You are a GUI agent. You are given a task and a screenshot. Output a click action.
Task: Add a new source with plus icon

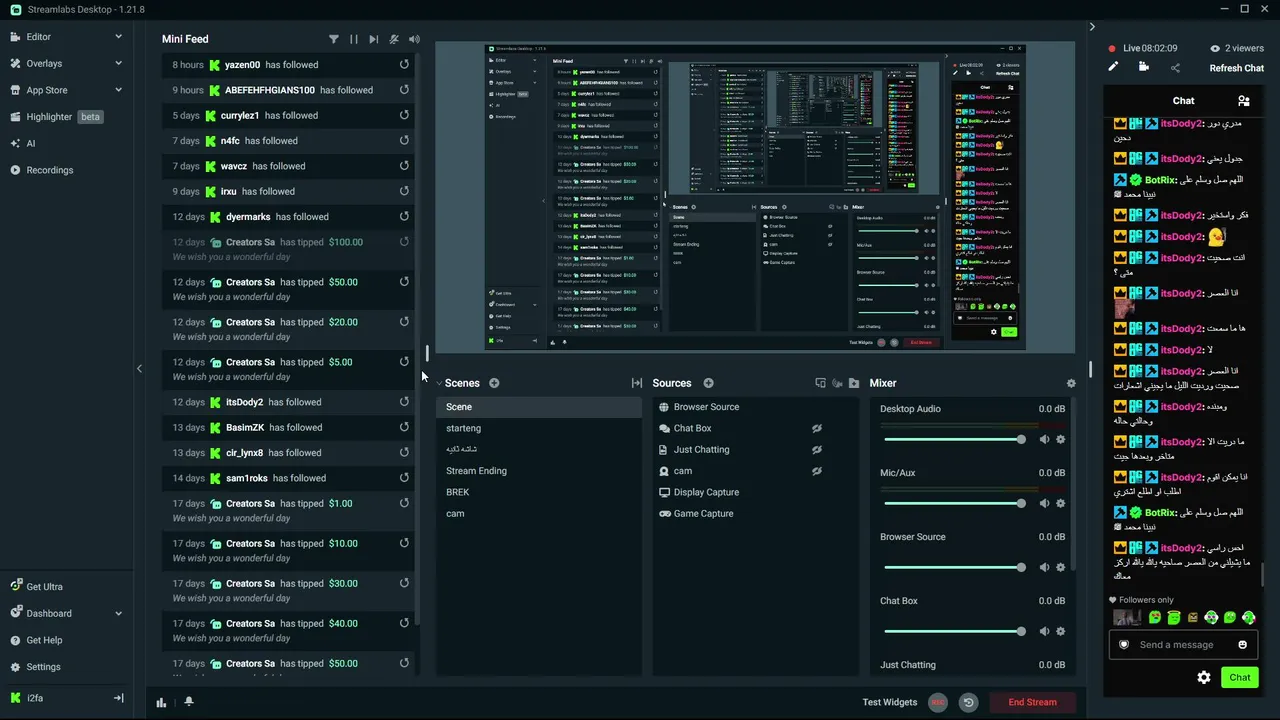pyautogui.click(x=708, y=383)
